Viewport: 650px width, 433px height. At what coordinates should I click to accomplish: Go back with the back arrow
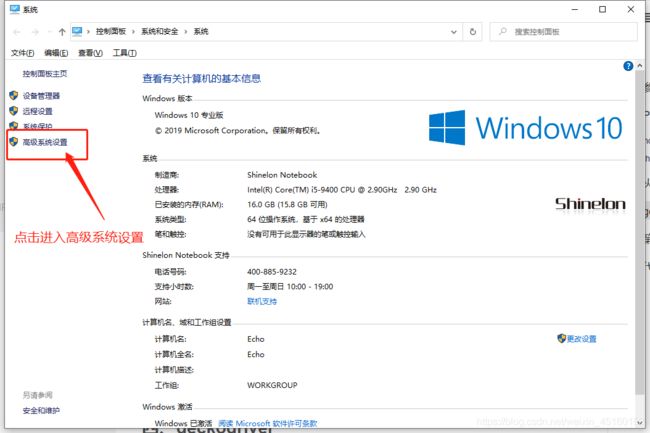(x=17, y=32)
